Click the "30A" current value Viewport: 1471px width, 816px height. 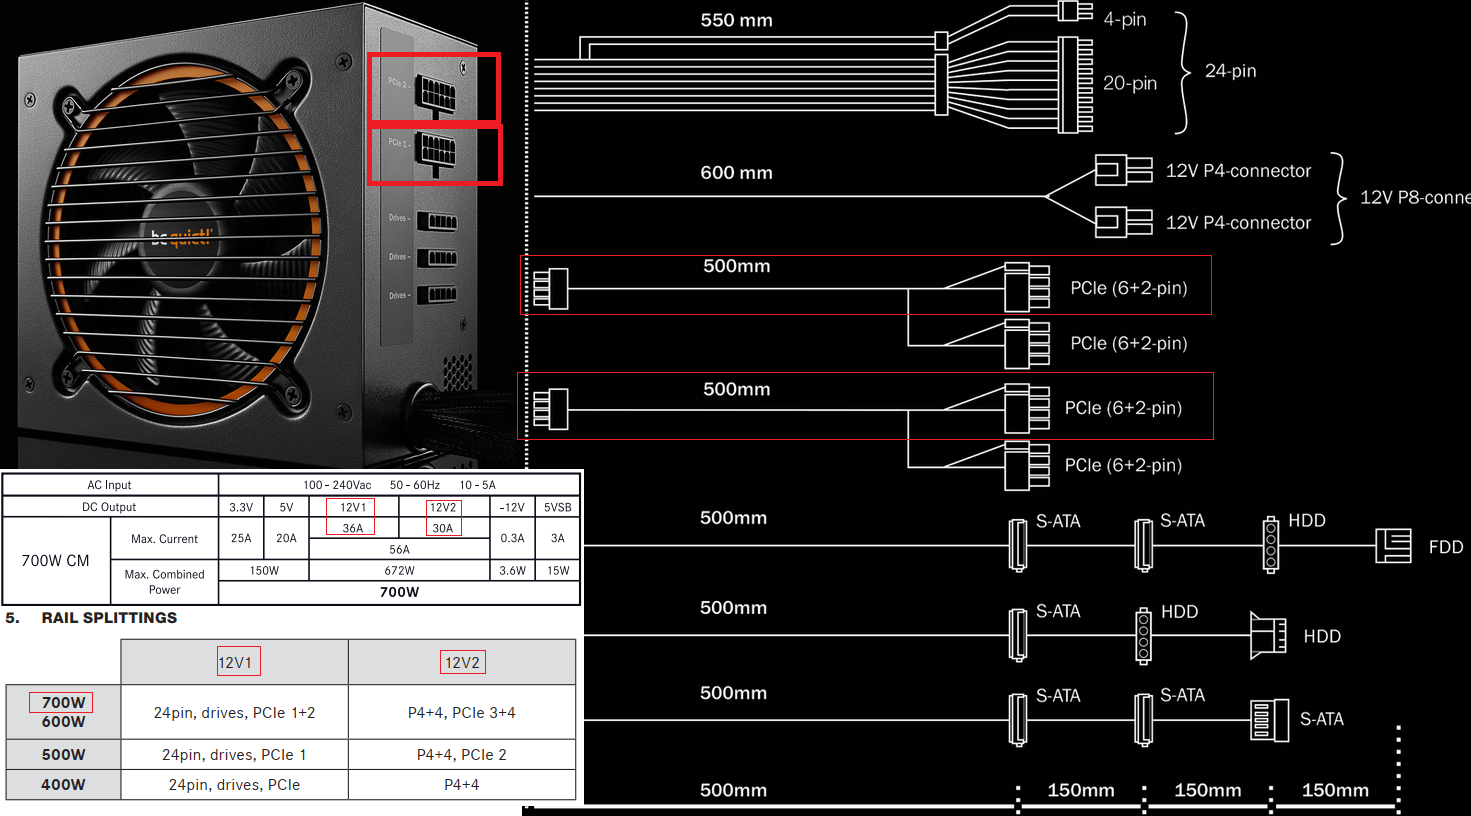pos(443,528)
